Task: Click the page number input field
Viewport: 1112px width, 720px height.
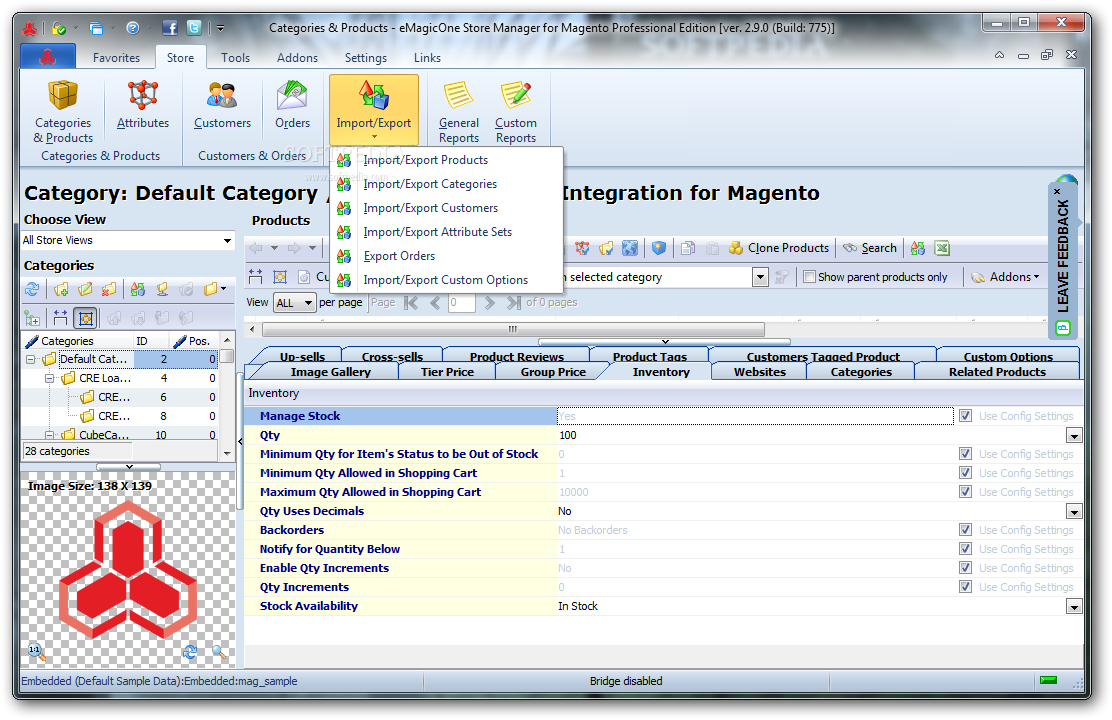Action: [x=462, y=303]
